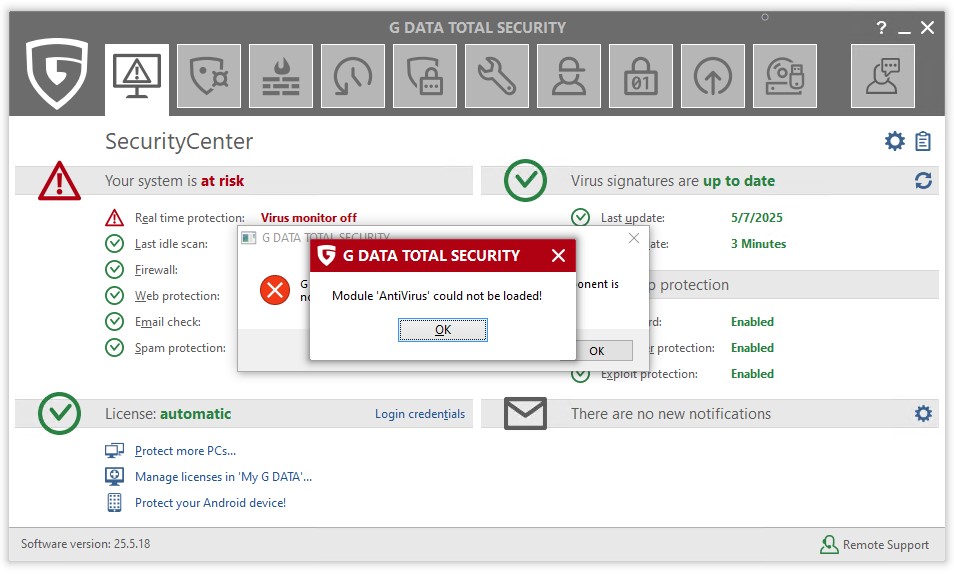This screenshot has height=575, width=954.
Task: Select Real time protection label
Action: click(x=190, y=218)
